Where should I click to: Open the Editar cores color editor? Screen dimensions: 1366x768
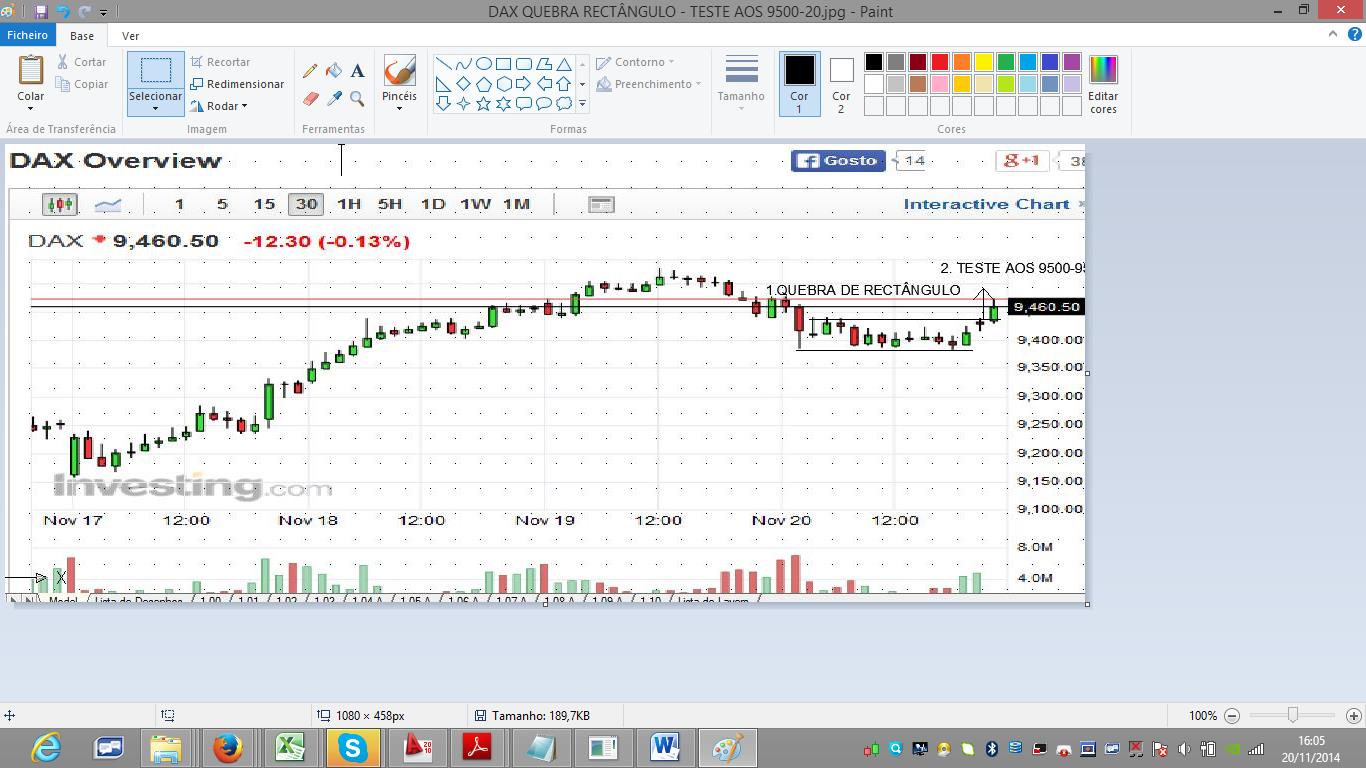point(1103,84)
